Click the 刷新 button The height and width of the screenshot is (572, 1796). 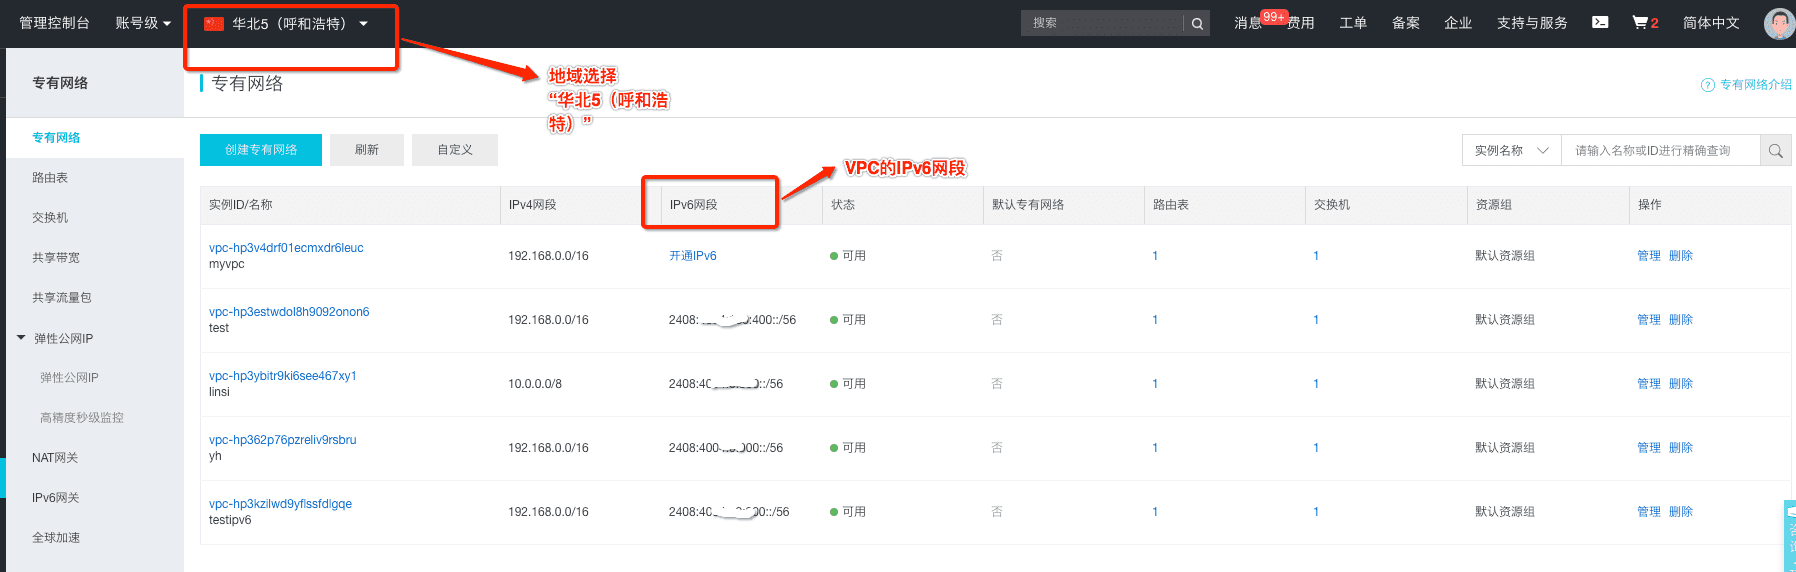[367, 150]
